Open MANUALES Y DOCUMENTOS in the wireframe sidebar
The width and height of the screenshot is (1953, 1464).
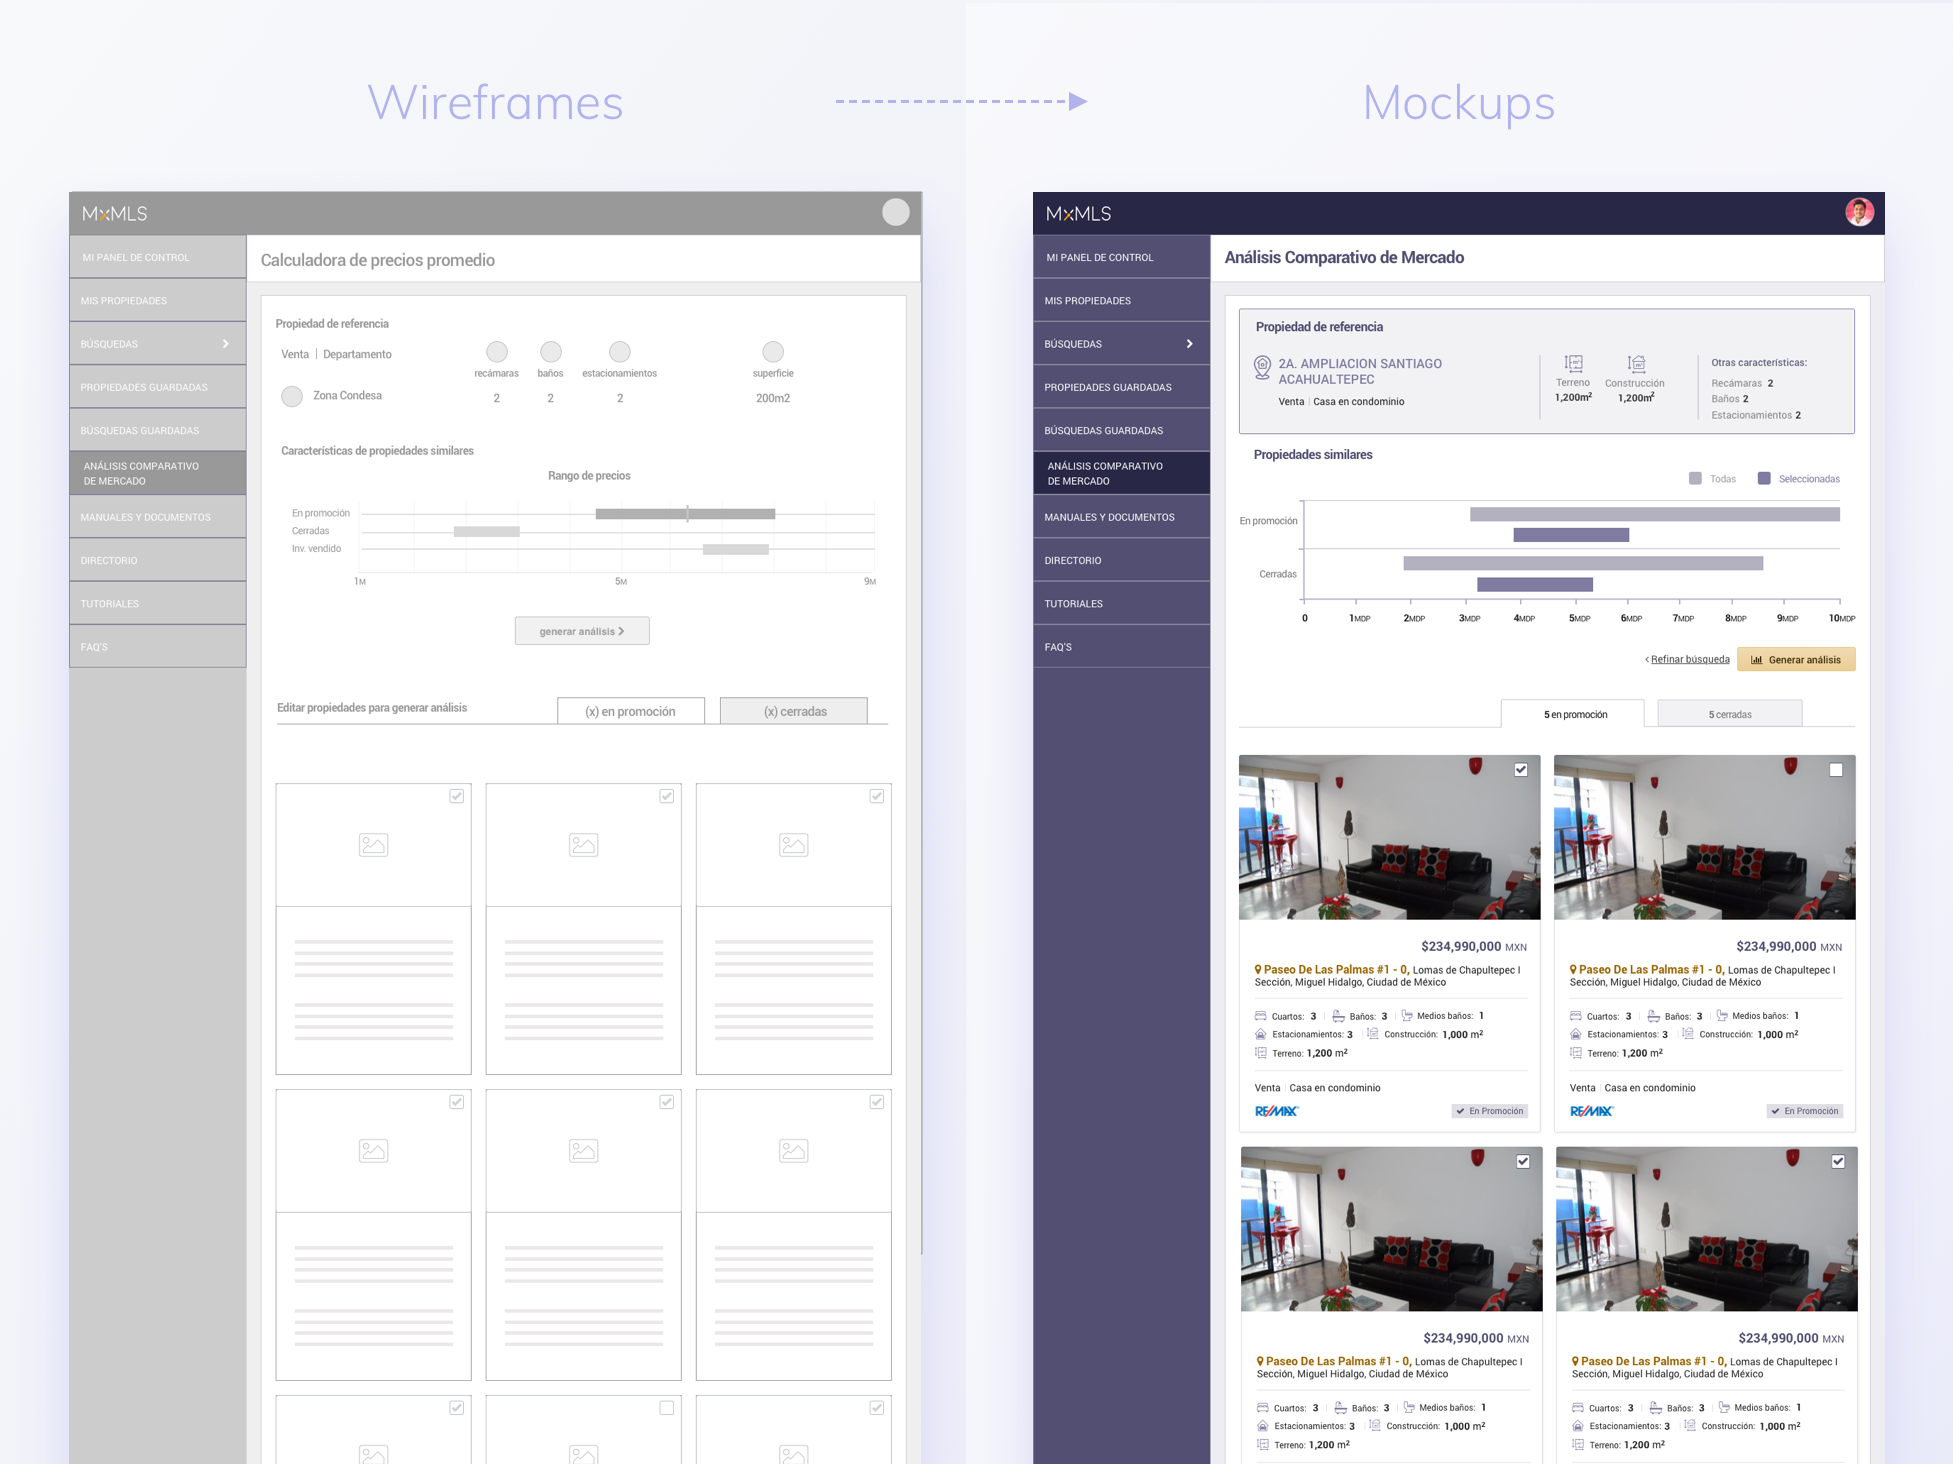coord(158,517)
